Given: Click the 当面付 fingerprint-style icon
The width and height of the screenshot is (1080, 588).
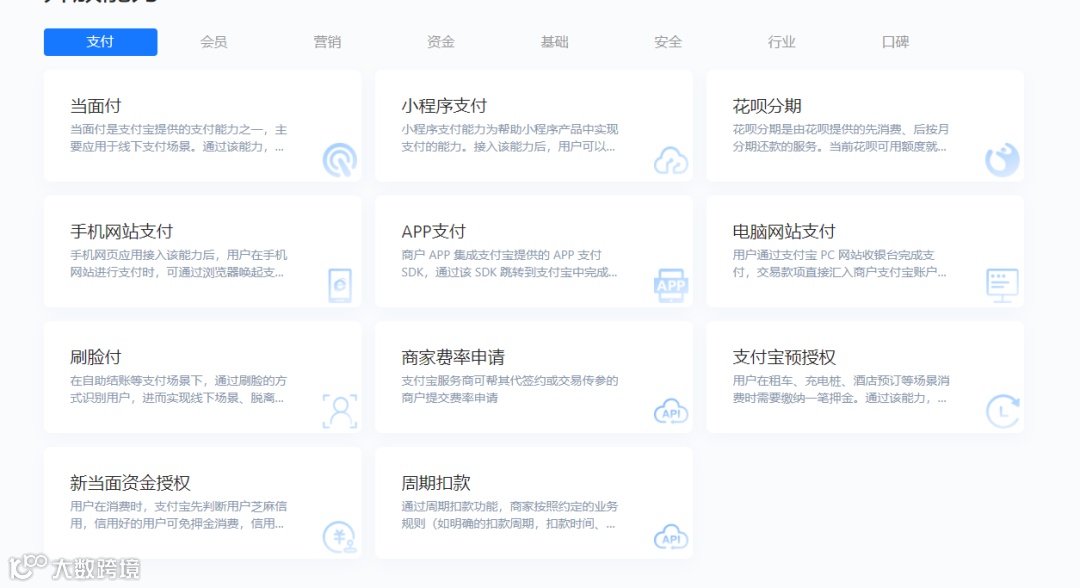Looking at the screenshot, I should pos(340,160).
